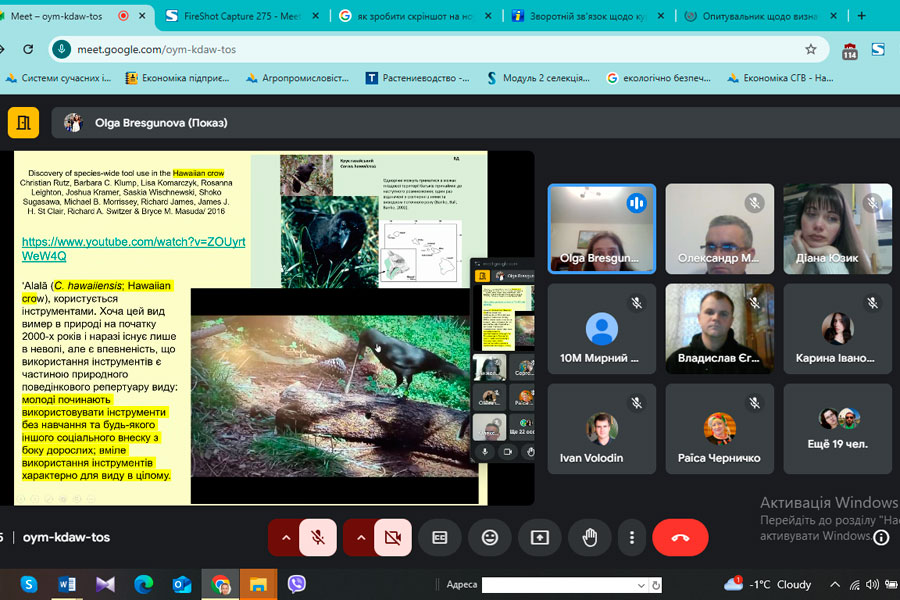Leave the call with red hang-up button
Viewport: 900px width, 600px height.
tap(680, 537)
